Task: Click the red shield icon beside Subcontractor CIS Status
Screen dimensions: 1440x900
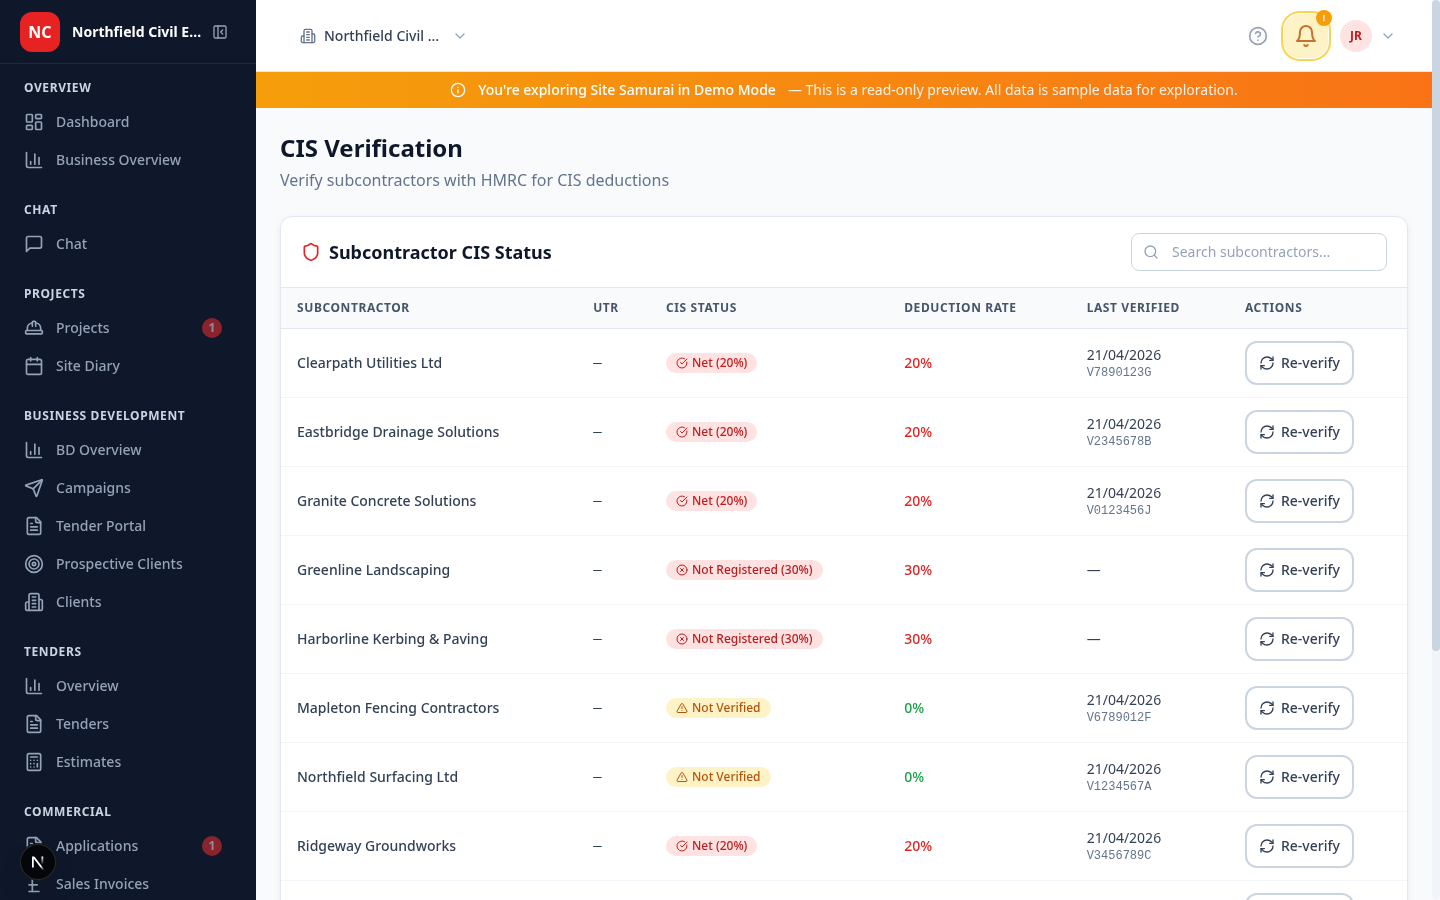Action: coord(310,252)
